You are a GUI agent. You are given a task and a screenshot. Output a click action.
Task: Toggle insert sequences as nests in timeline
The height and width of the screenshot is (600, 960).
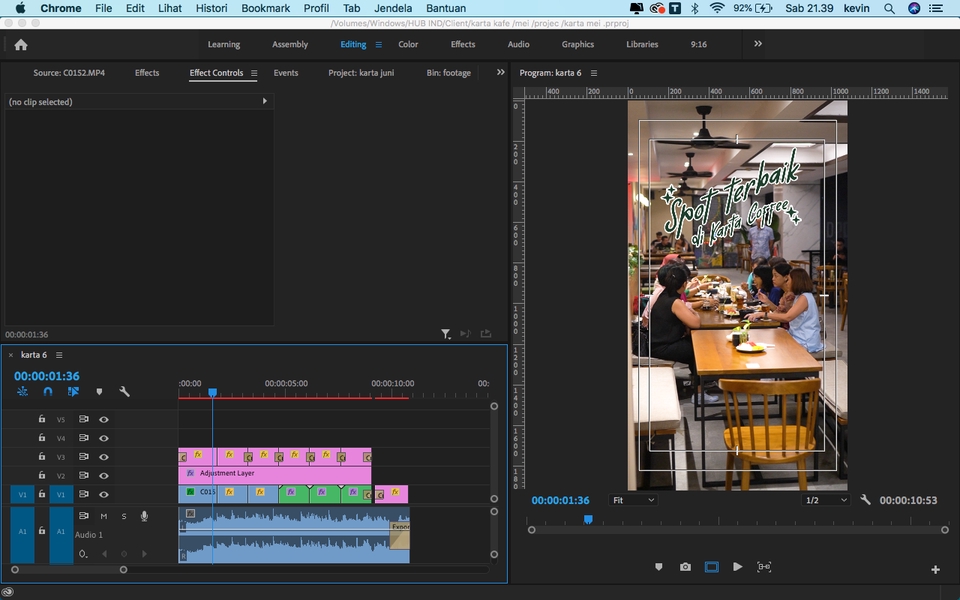(23, 391)
